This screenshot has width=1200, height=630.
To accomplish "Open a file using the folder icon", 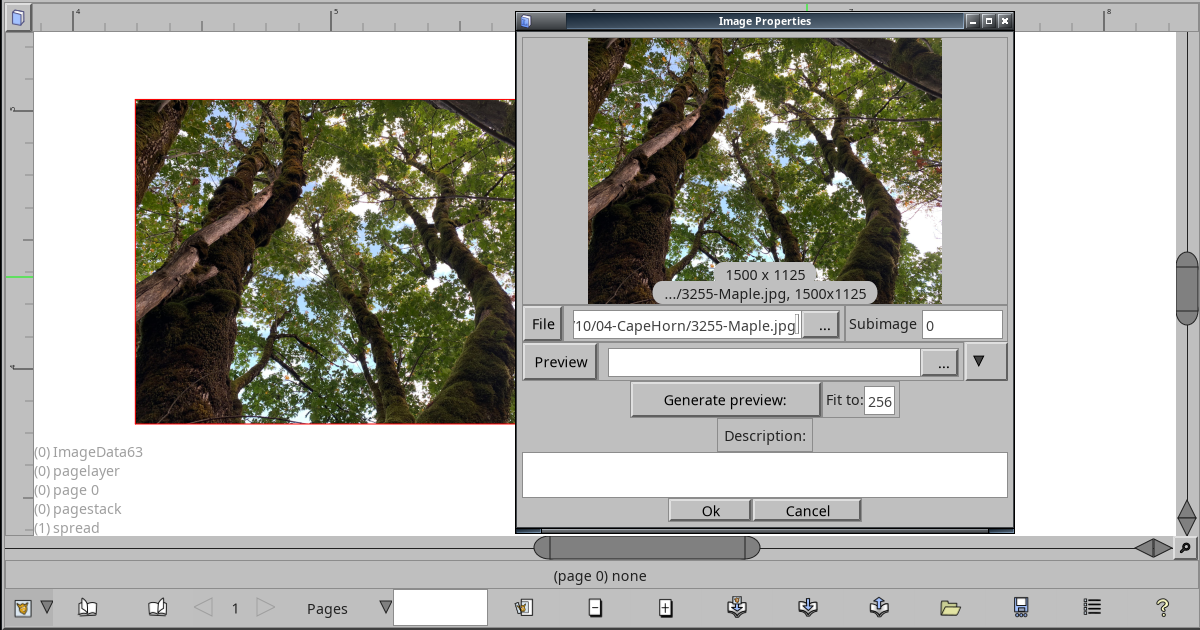I will click(x=951, y=607).
